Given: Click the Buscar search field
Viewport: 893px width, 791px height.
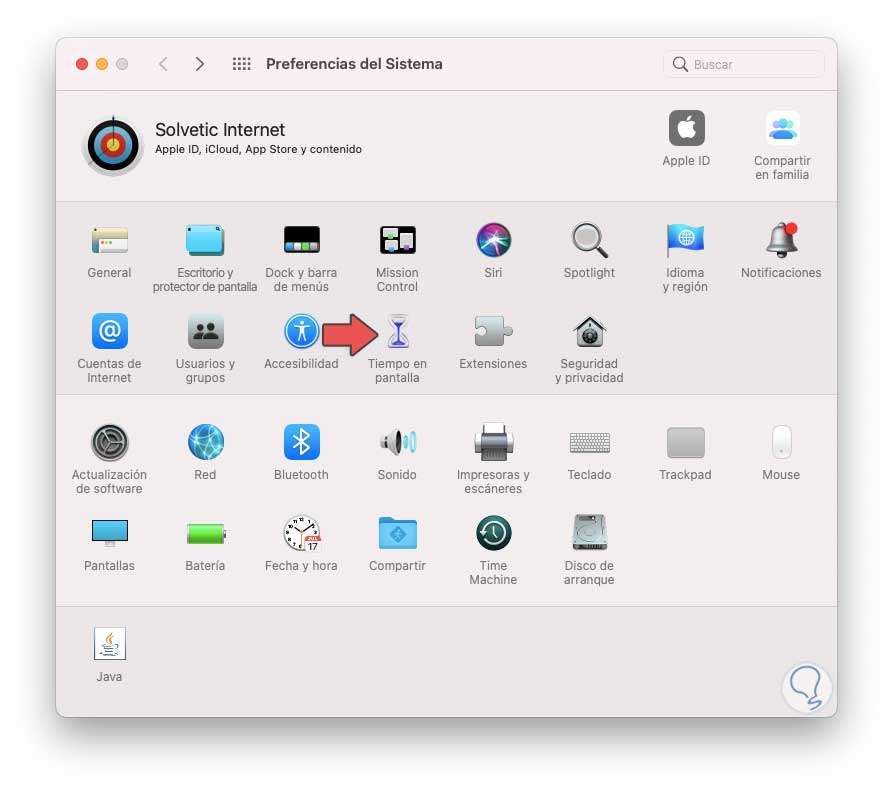Looking at the screenshot, I should [744, 64].
